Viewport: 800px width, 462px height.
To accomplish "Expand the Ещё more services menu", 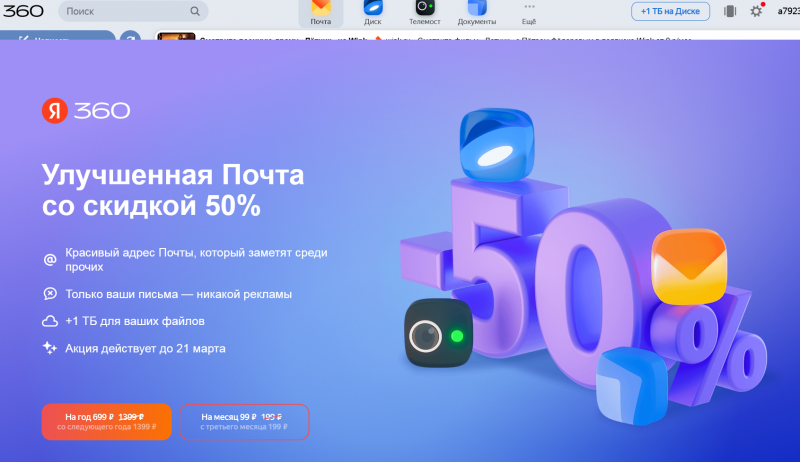I will coord(529,12).
